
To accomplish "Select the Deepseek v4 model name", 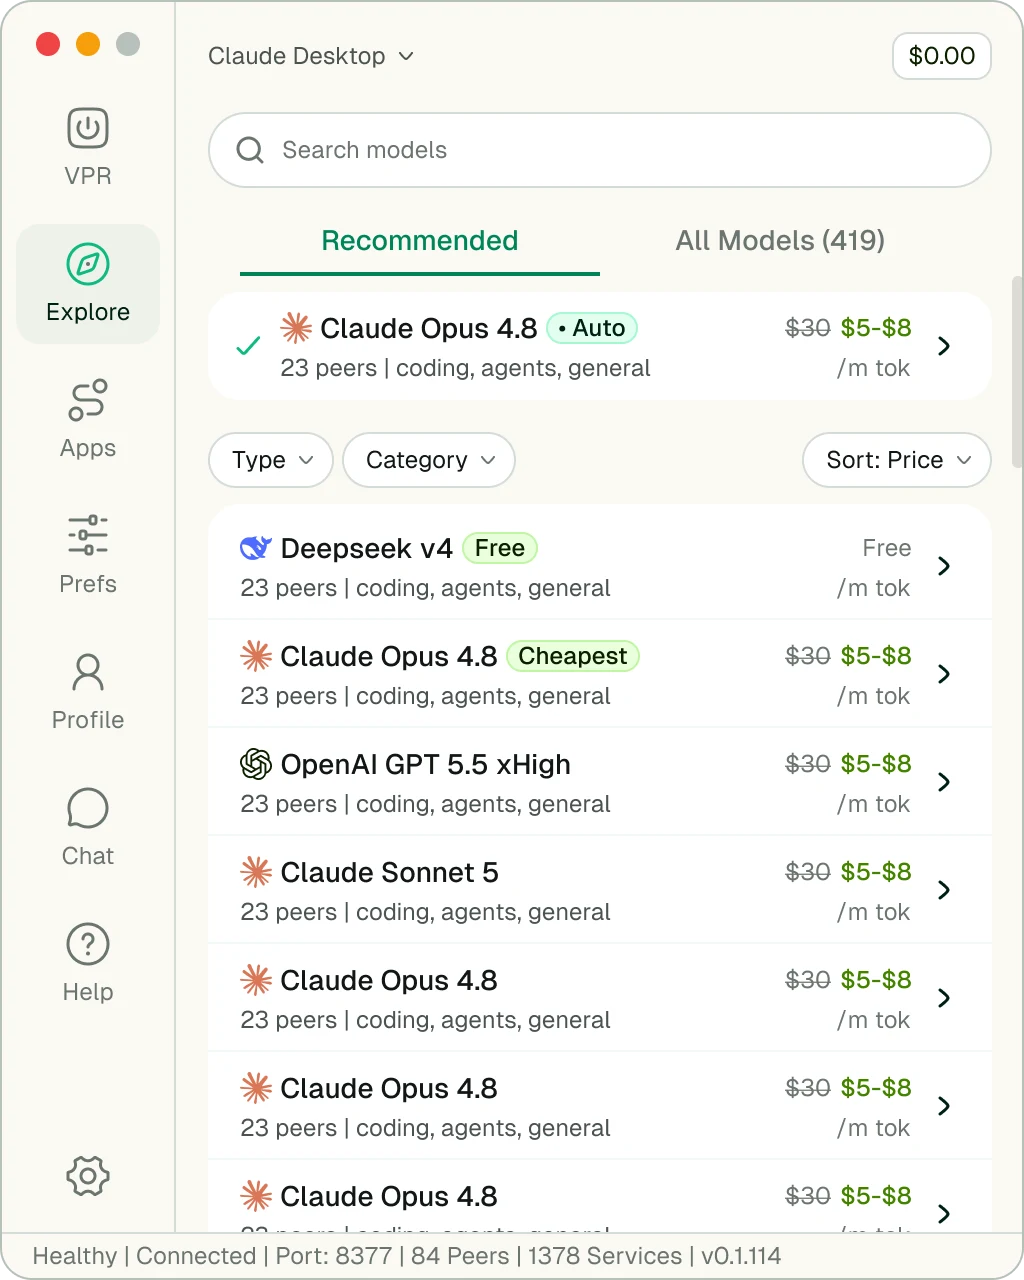I will (x=367, y=548).
